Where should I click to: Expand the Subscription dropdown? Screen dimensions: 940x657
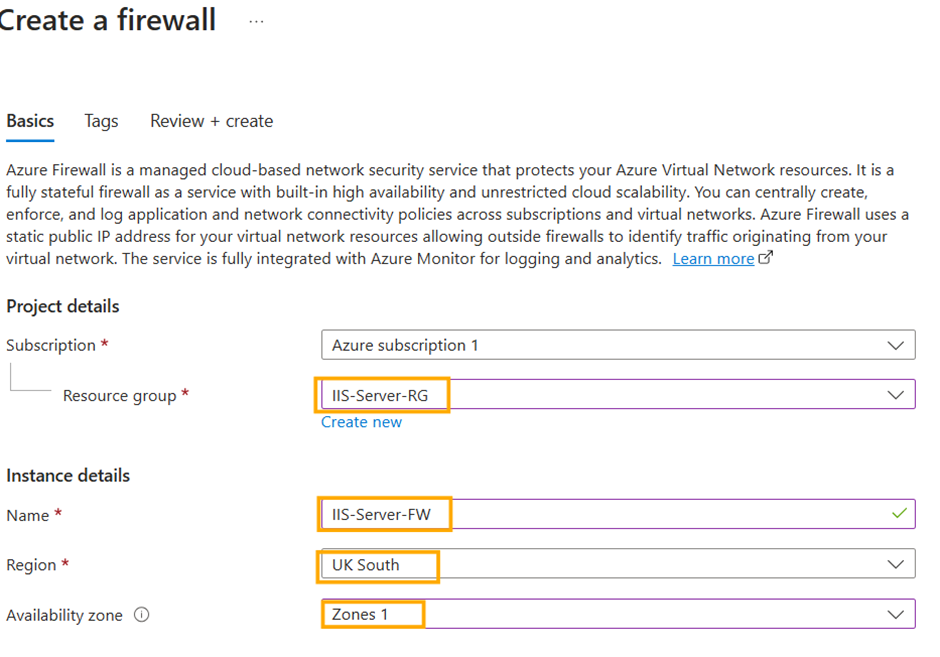tap(895, 345)
